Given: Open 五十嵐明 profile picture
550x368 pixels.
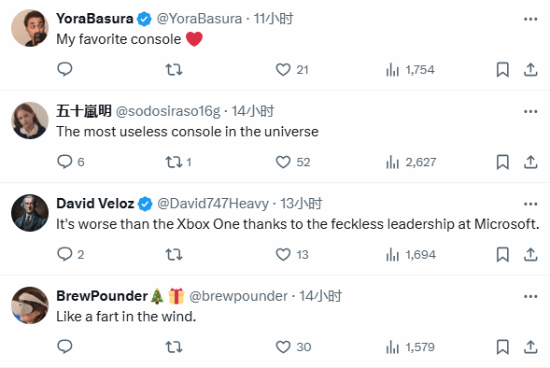Looking at the screenshot, I should click(x=30, y=121).
